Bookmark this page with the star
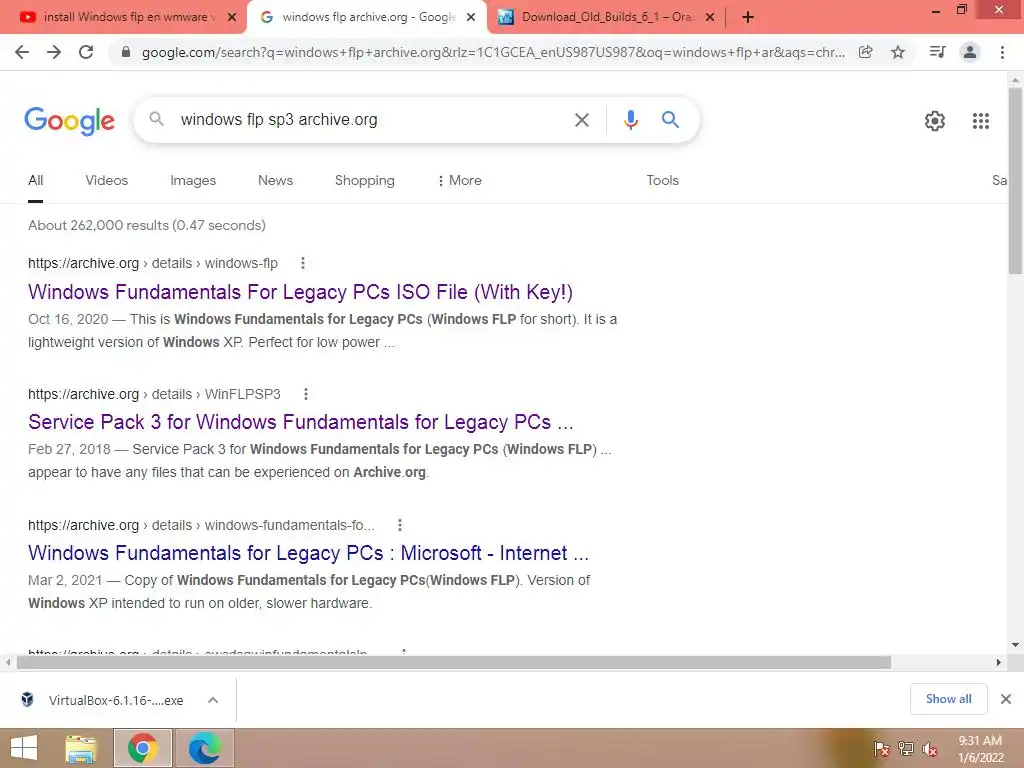 [x=898, y=52]
